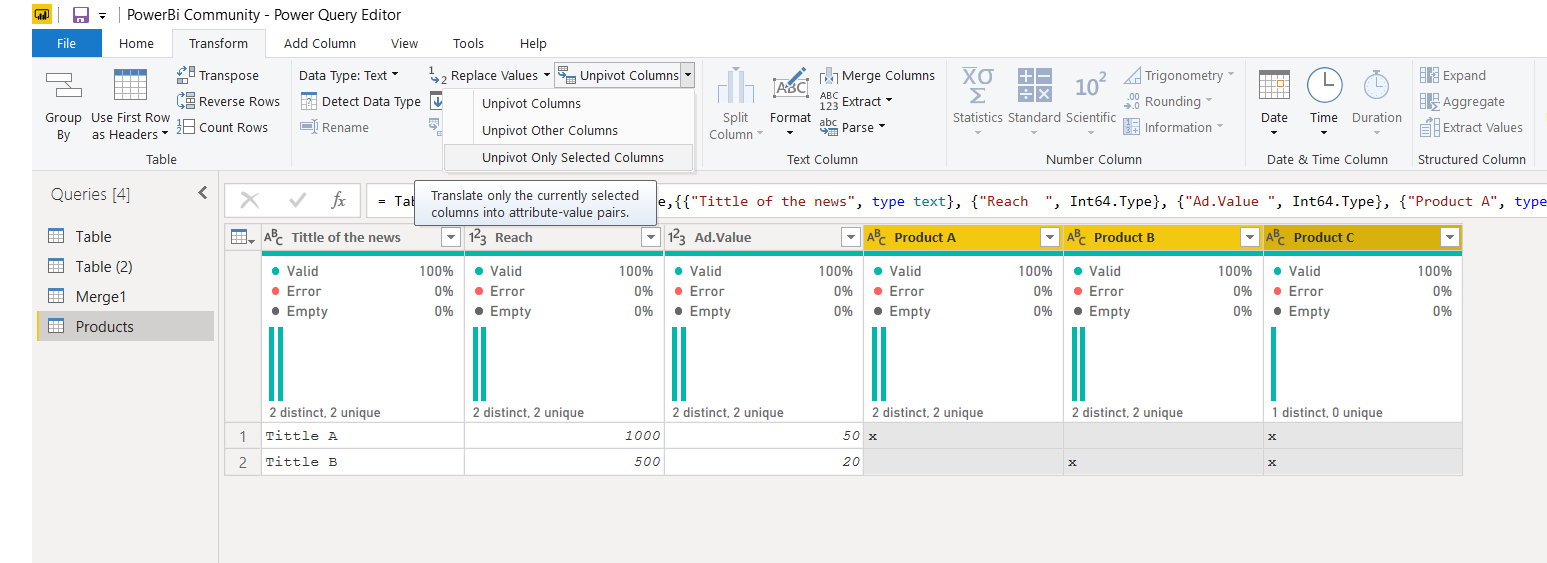Open the Ad.Value column filter dropdown
This screenshot has width=1547, height=563.
[x=851, y=237]
